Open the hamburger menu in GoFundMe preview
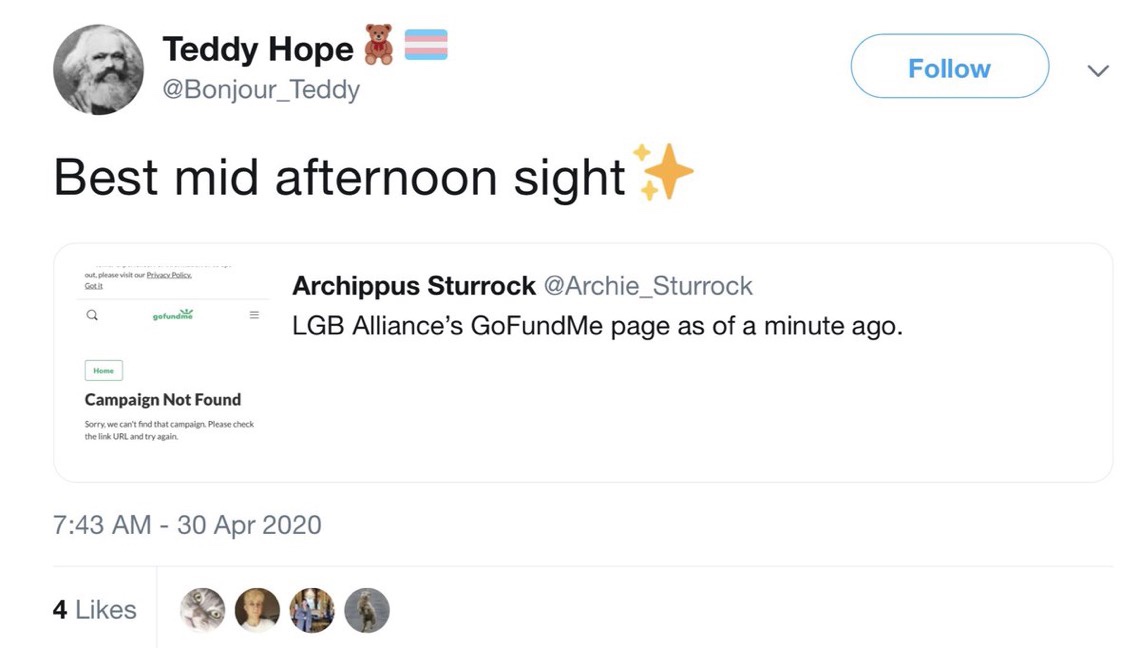 254,315
